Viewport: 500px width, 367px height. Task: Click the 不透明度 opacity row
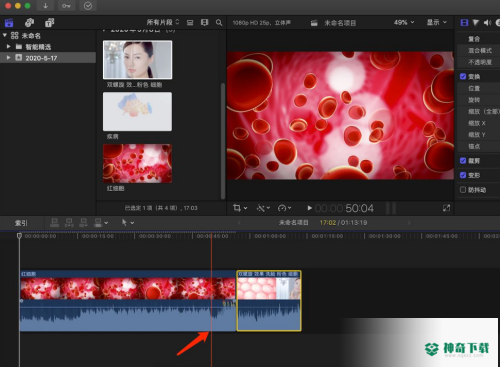[479, 62]
